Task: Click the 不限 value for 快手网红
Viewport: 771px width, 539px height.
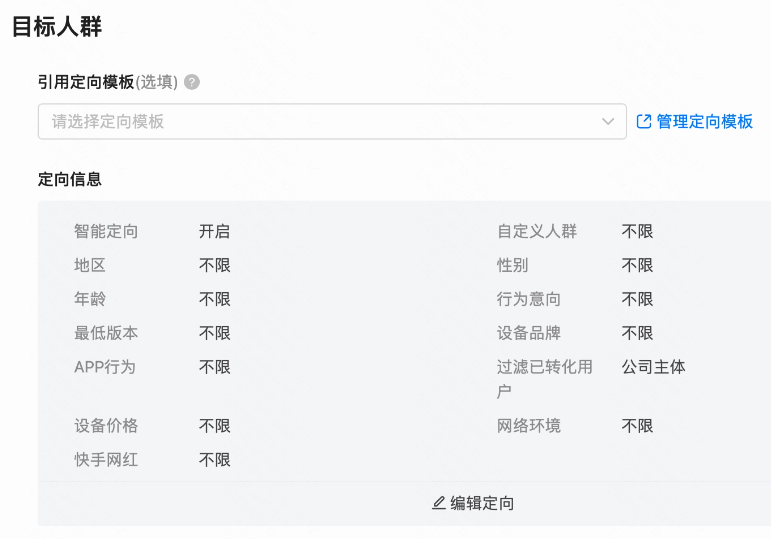Action: (x=214, y=460)
